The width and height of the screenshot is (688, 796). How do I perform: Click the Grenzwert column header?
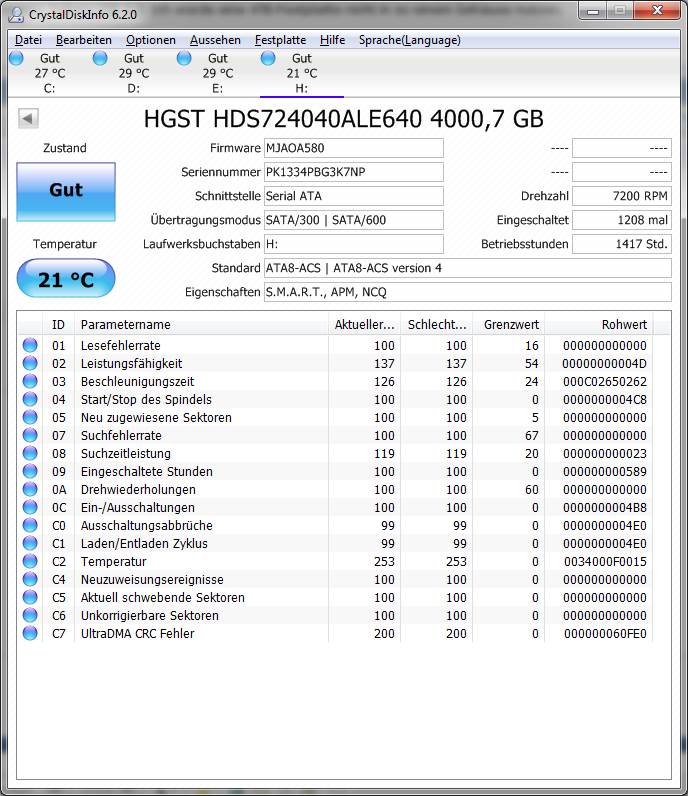(x=509, y=324)
